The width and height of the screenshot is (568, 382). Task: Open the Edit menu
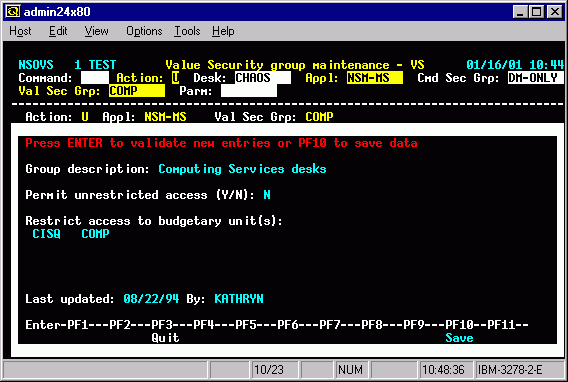point(58,31)
